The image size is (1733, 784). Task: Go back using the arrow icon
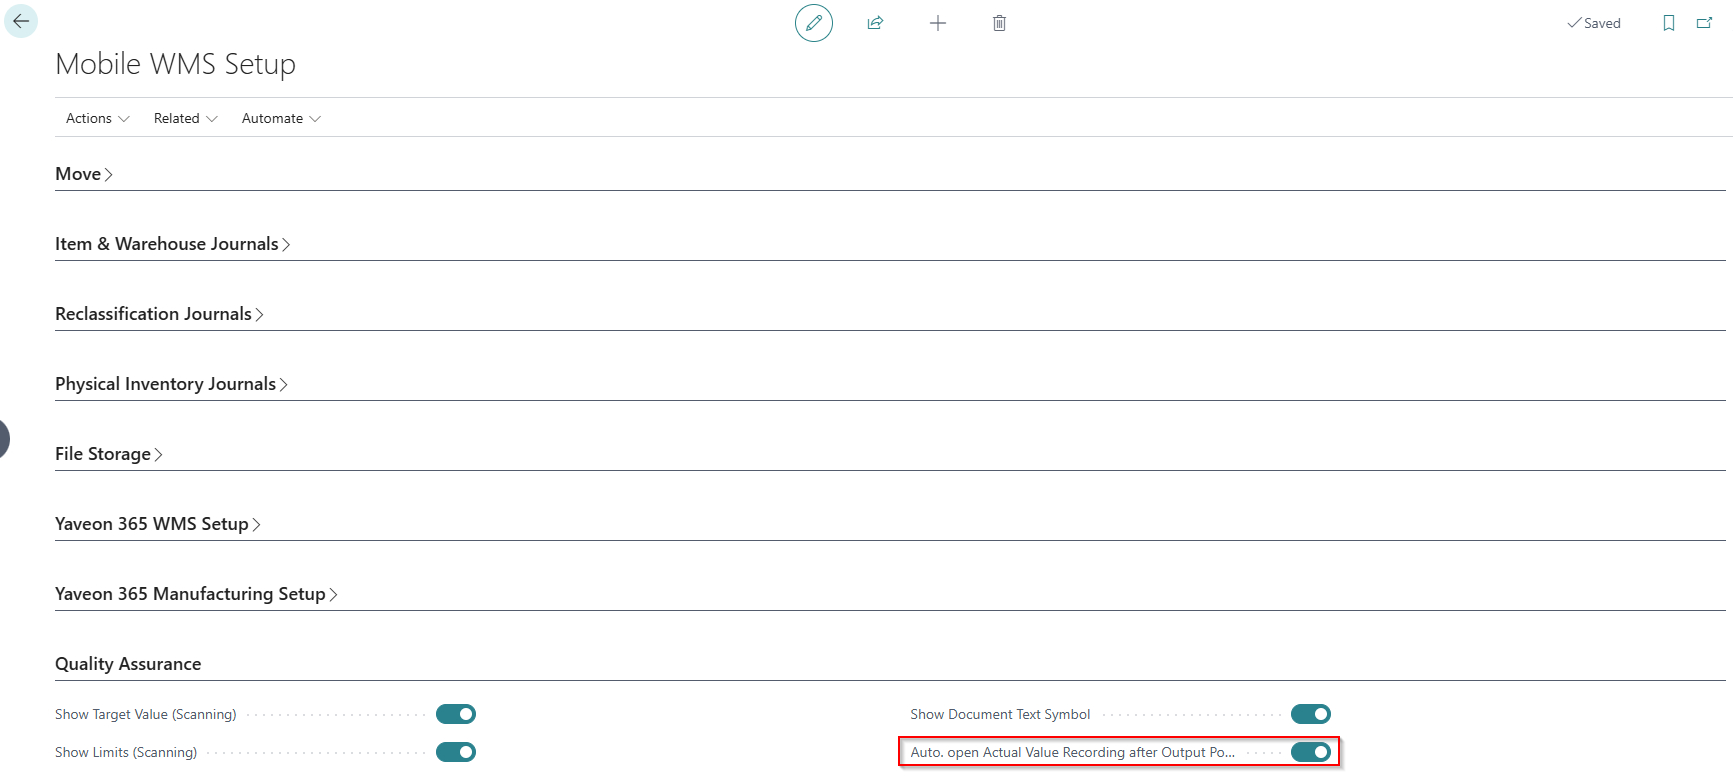click(x=21, y=21)
